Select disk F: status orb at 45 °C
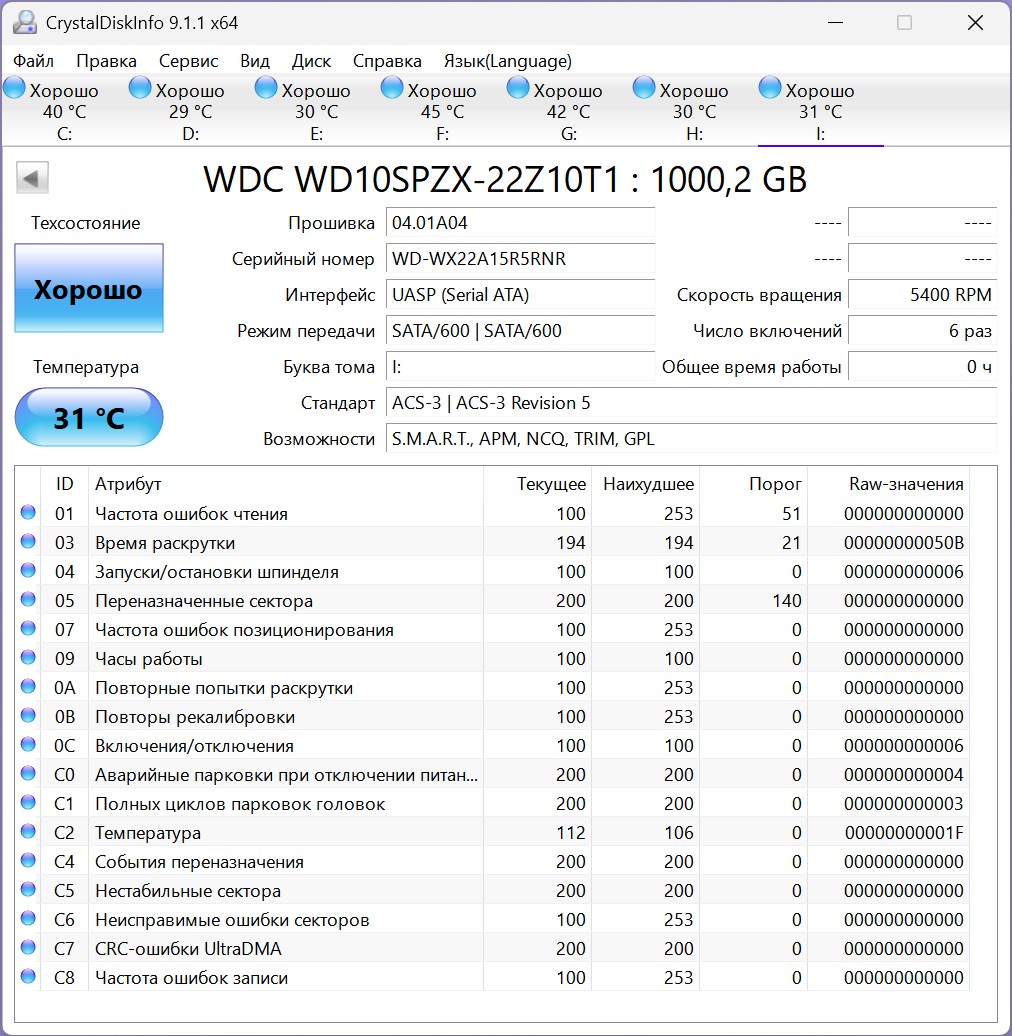 click(392, 88)
